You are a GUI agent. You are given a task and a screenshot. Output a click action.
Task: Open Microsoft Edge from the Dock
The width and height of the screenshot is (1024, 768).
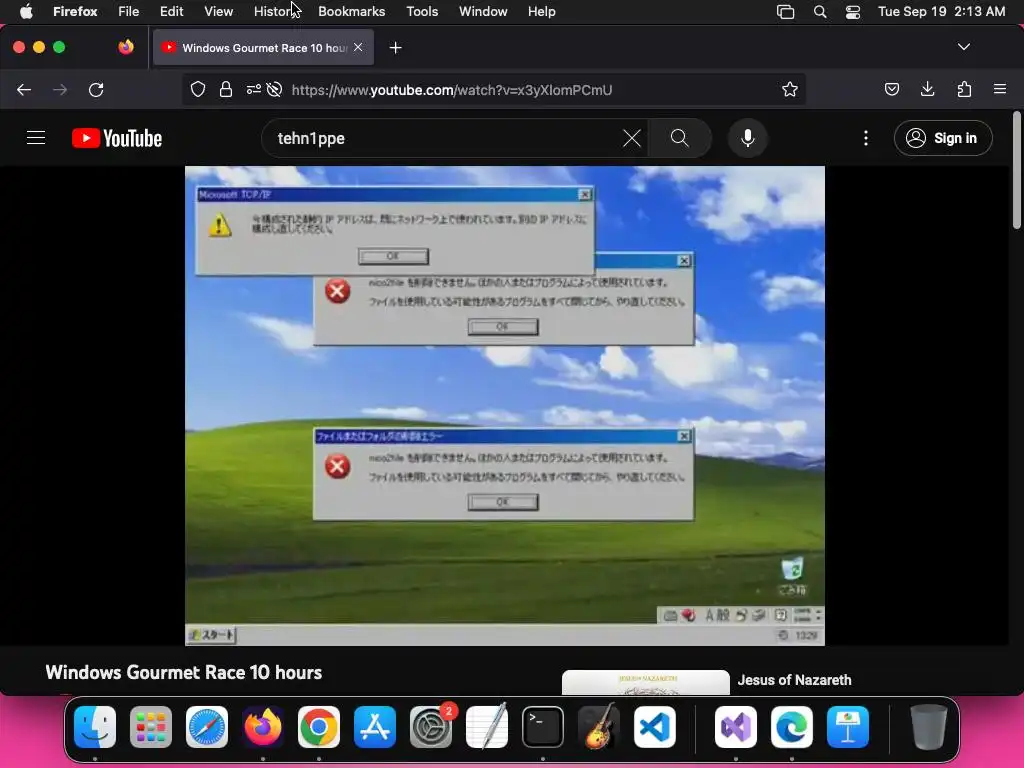[792, 726]
